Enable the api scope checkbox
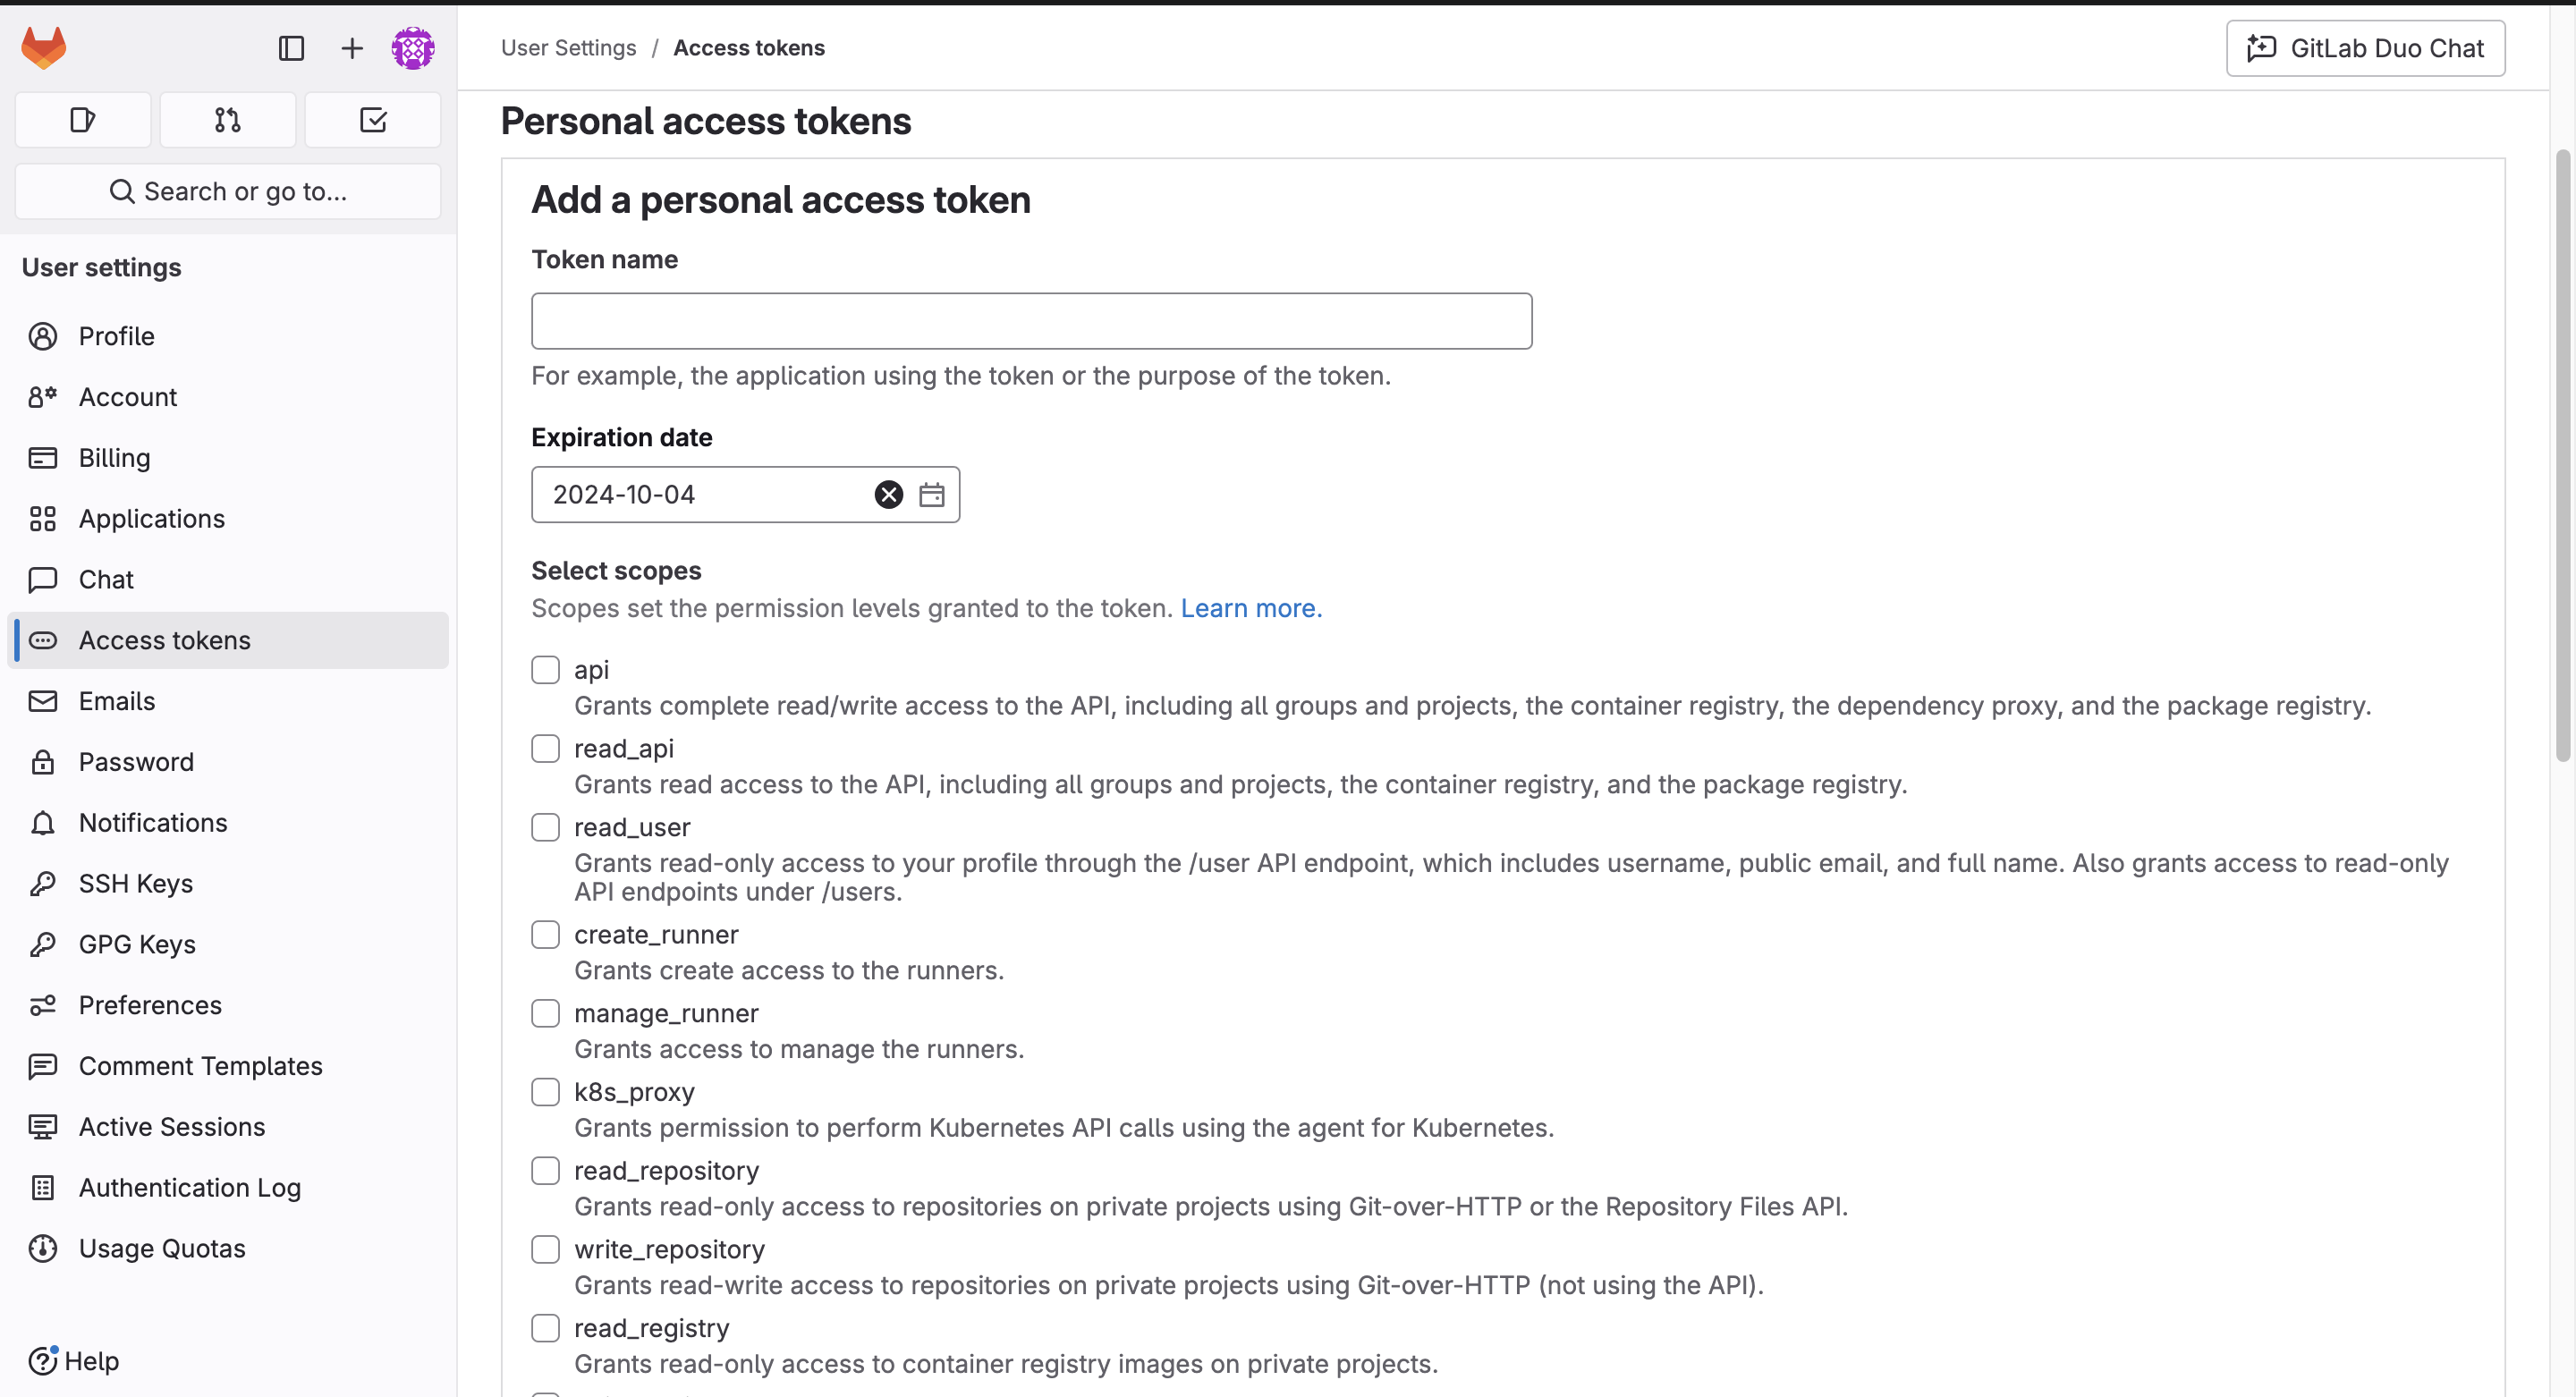This screenshot has width=2576, height=1397. (x=545, y=670)
